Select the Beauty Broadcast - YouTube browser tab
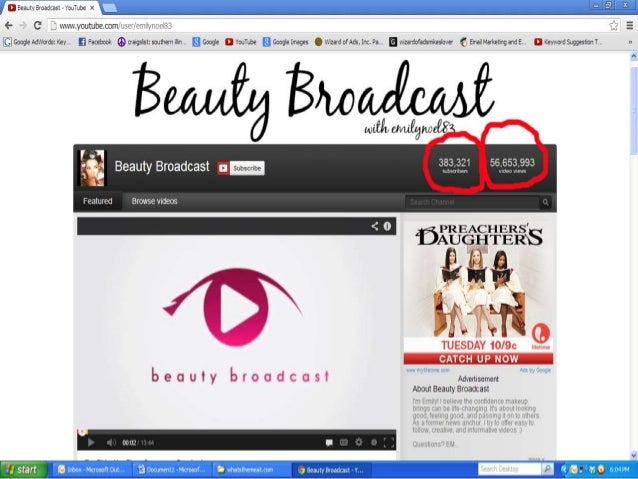 (x=50, y=8)
